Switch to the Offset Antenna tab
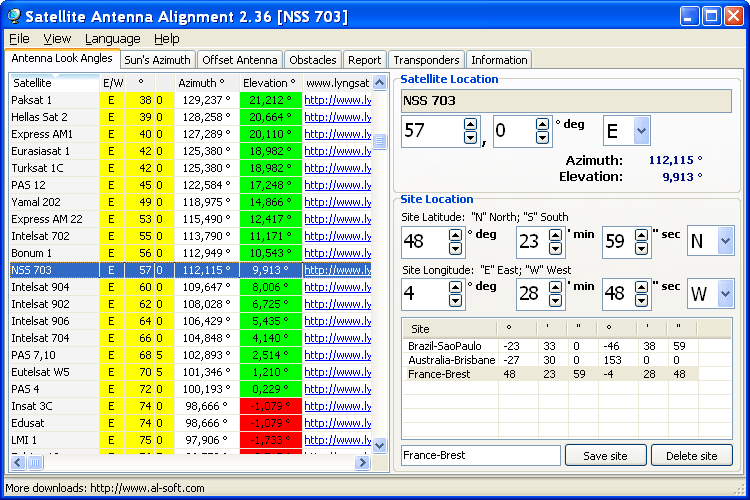This screenshot has height=500, width=750. (x=240, y=60)
